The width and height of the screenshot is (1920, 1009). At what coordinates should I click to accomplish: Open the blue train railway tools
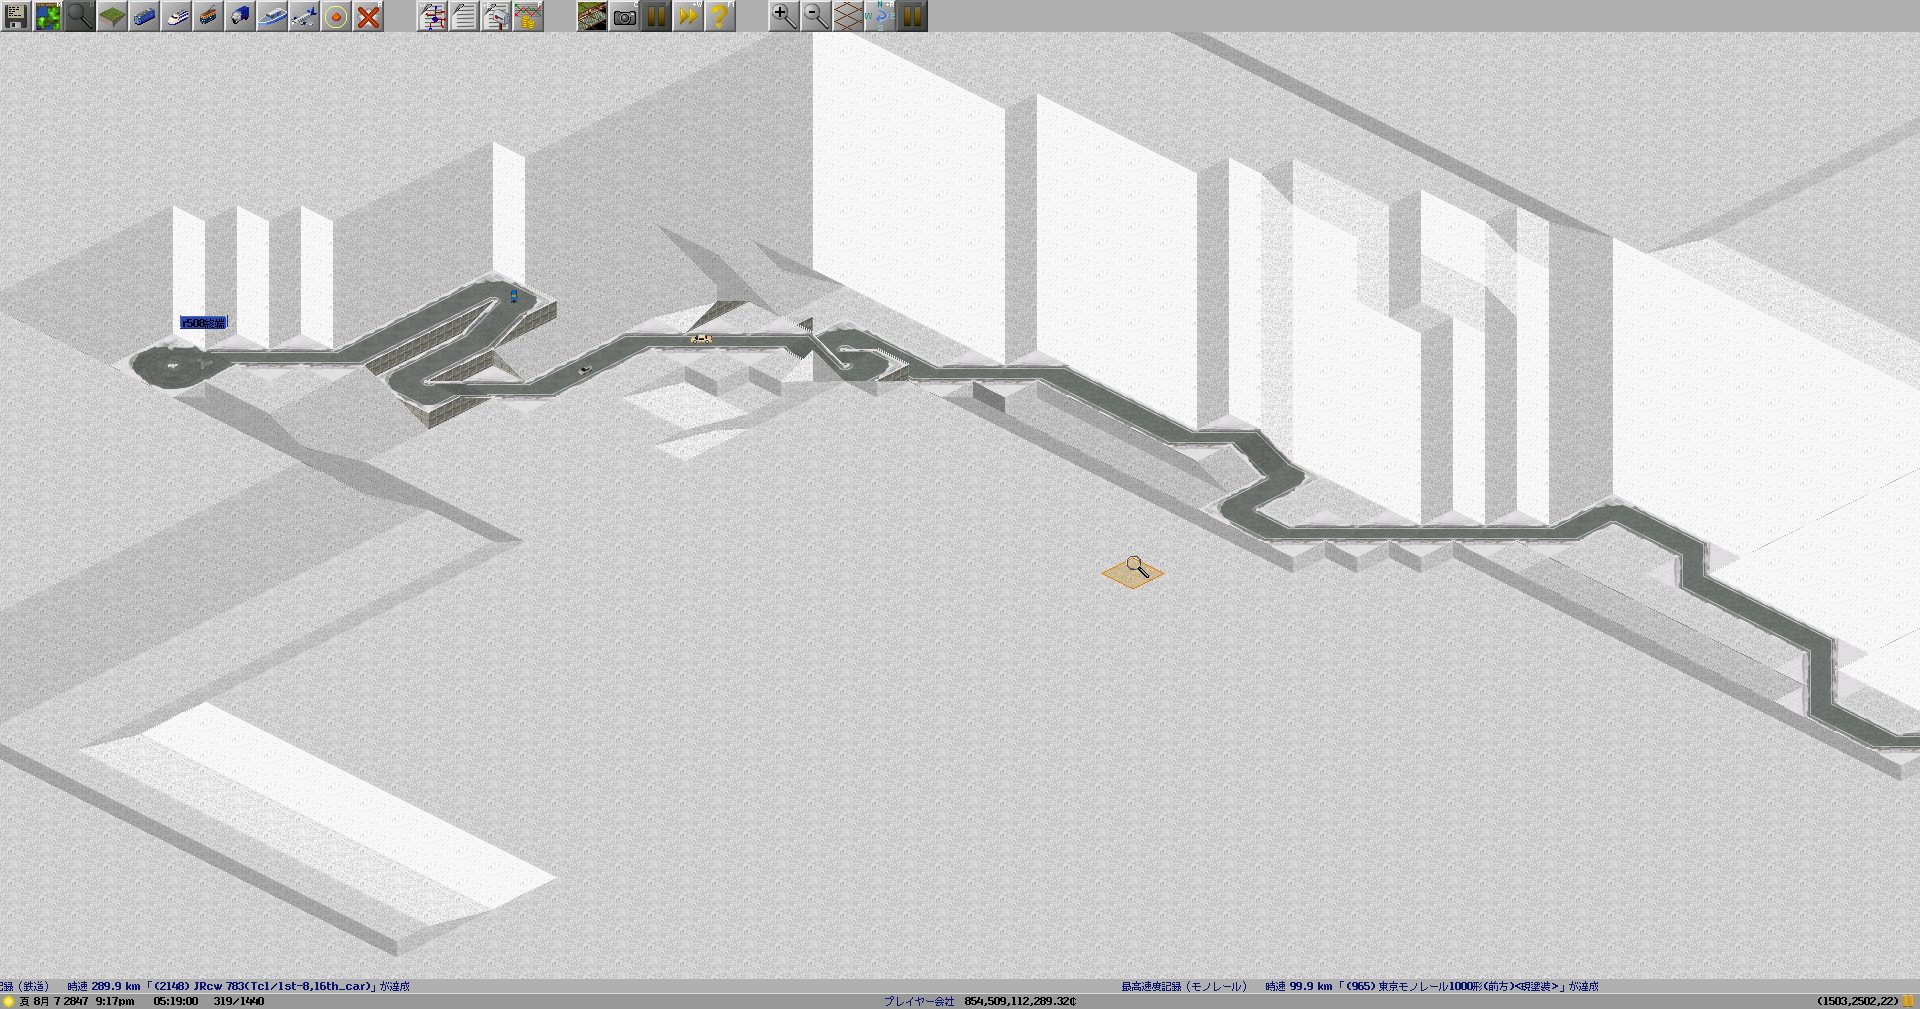(x=144, y=16)
